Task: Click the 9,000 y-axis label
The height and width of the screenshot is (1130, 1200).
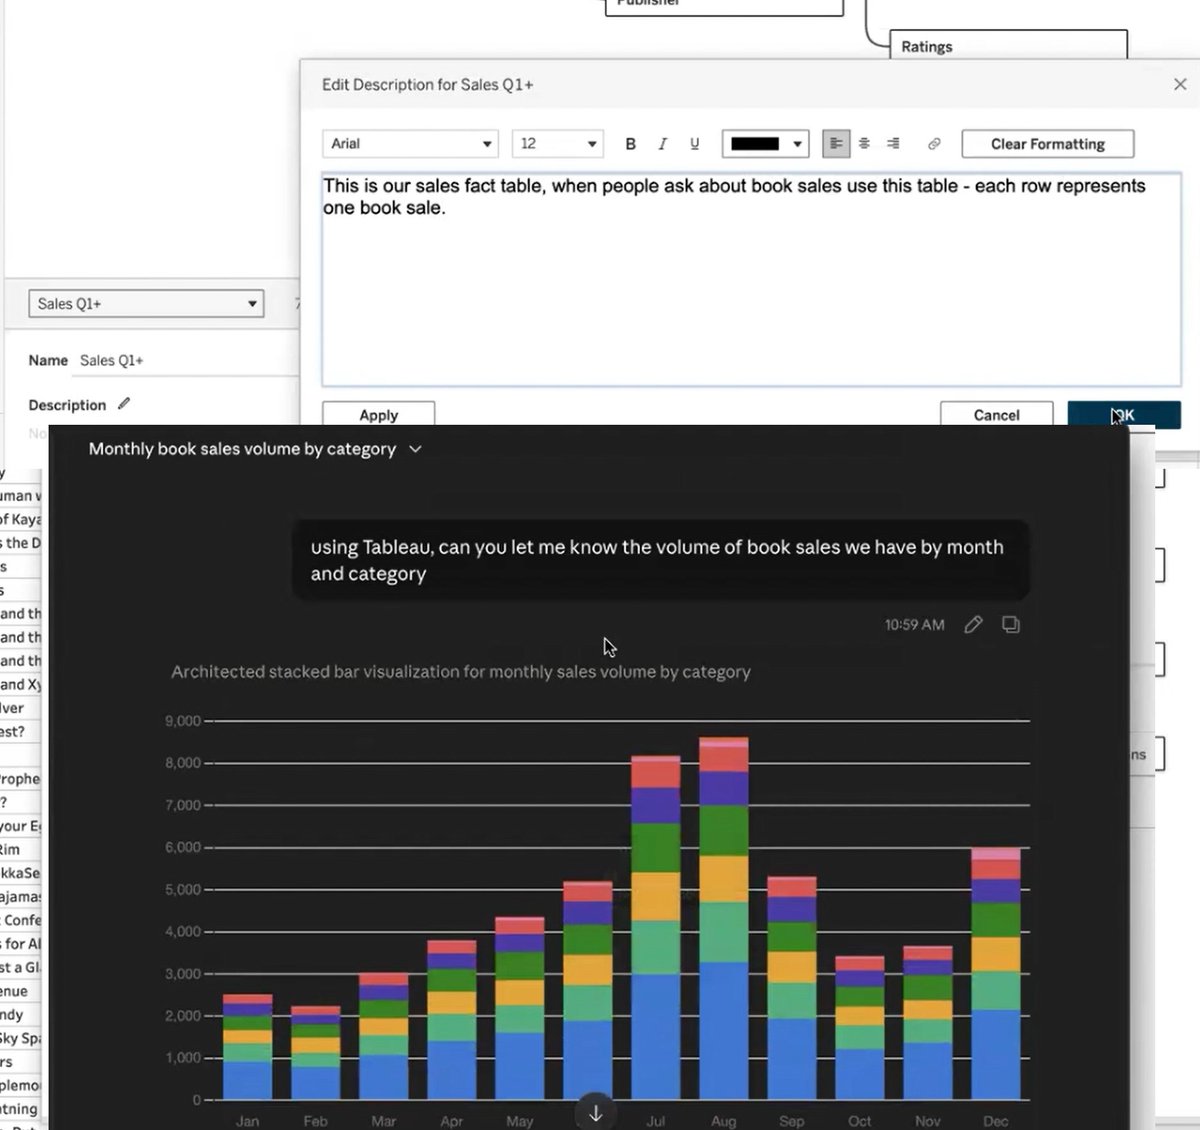Action: point(183,721)
